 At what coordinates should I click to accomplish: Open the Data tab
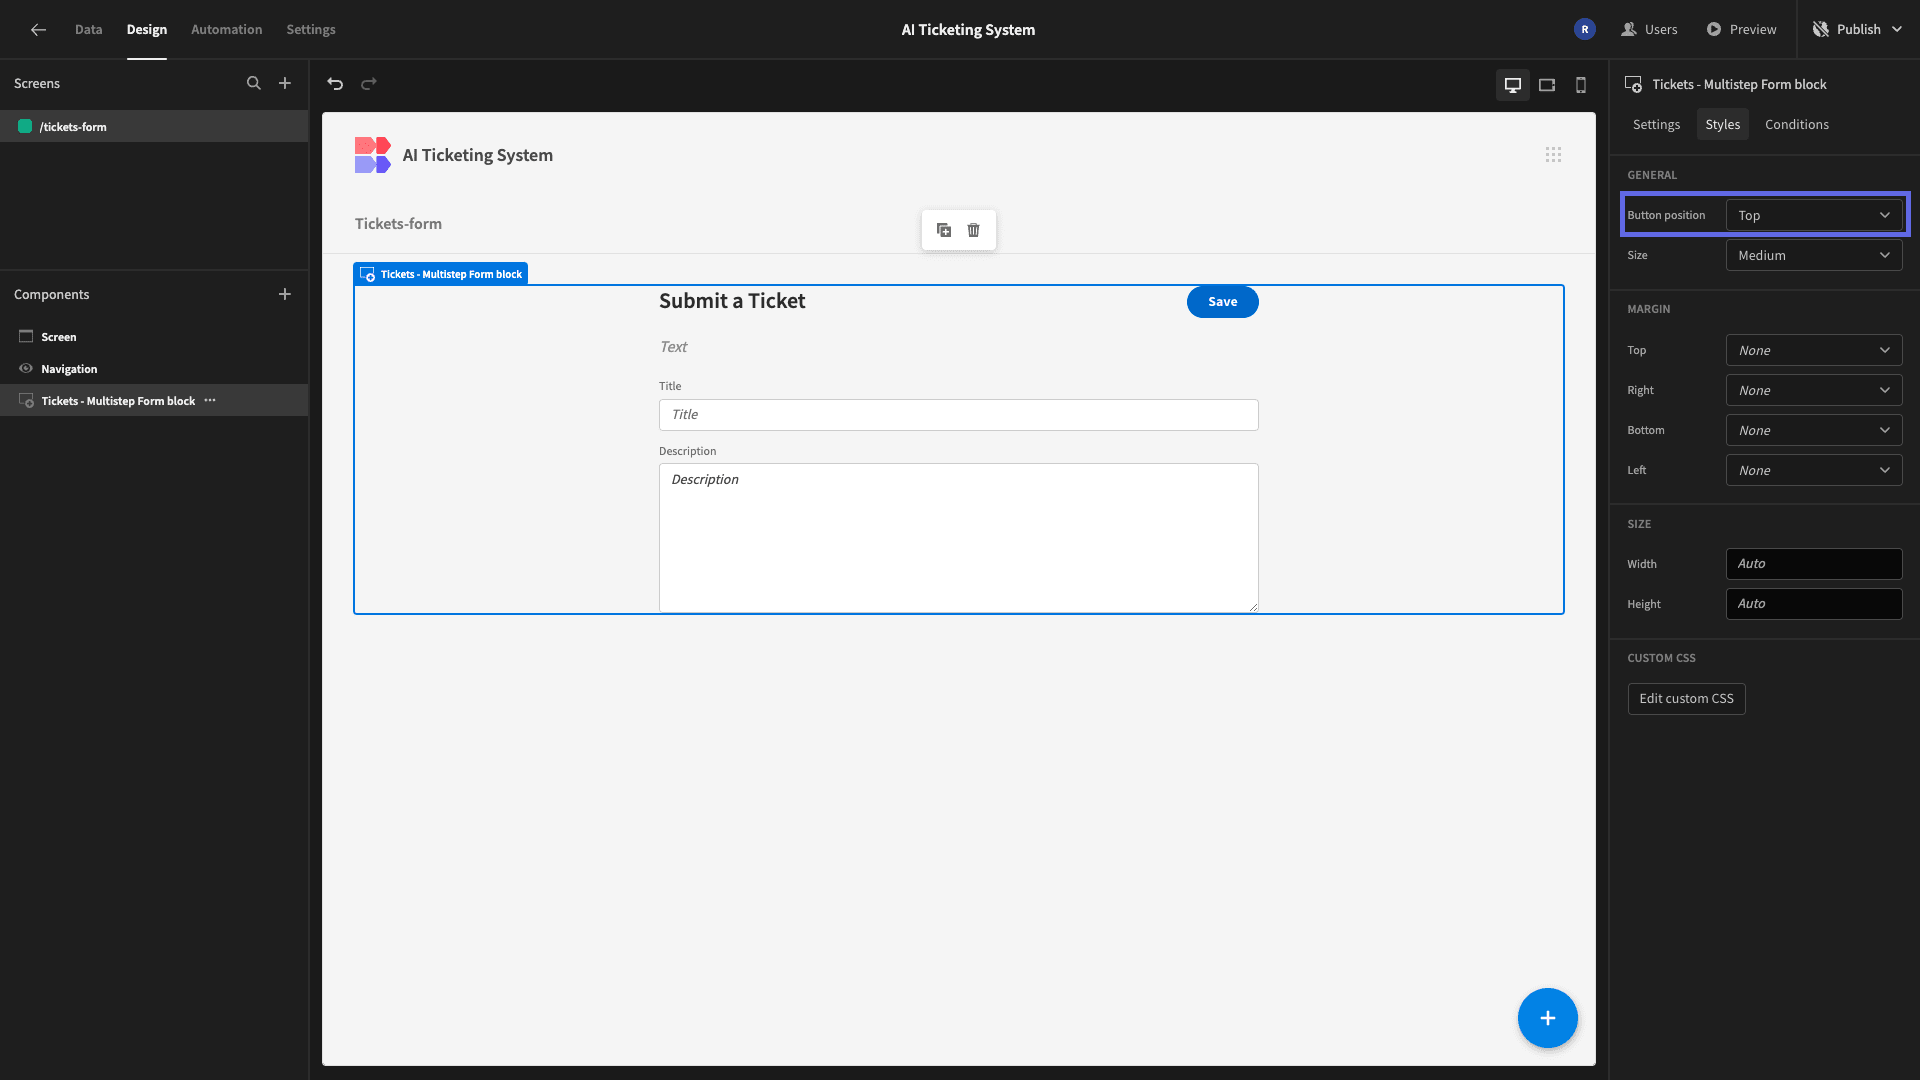pos(88,29)
